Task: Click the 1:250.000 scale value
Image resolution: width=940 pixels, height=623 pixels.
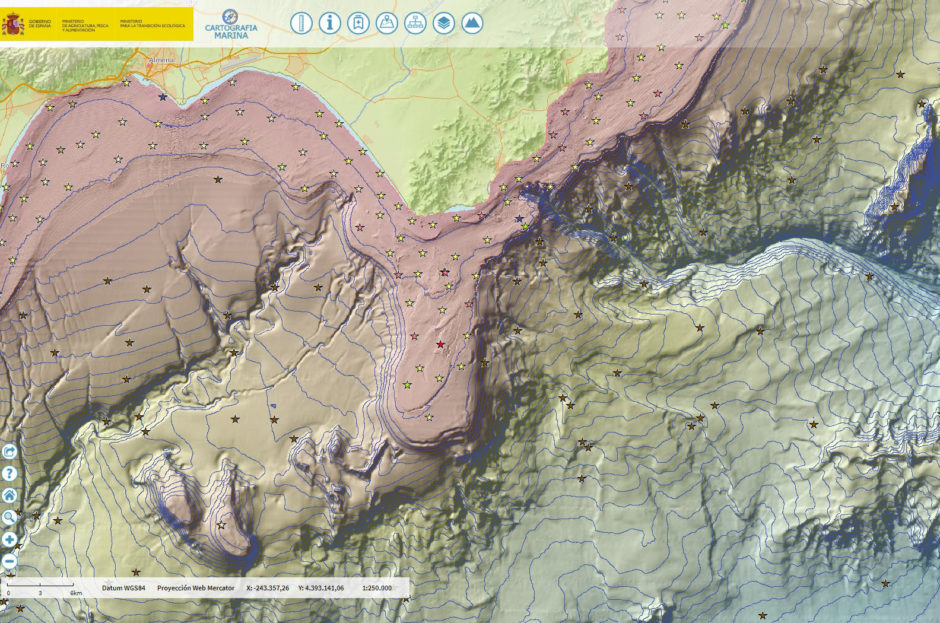Action: point(377,588)
